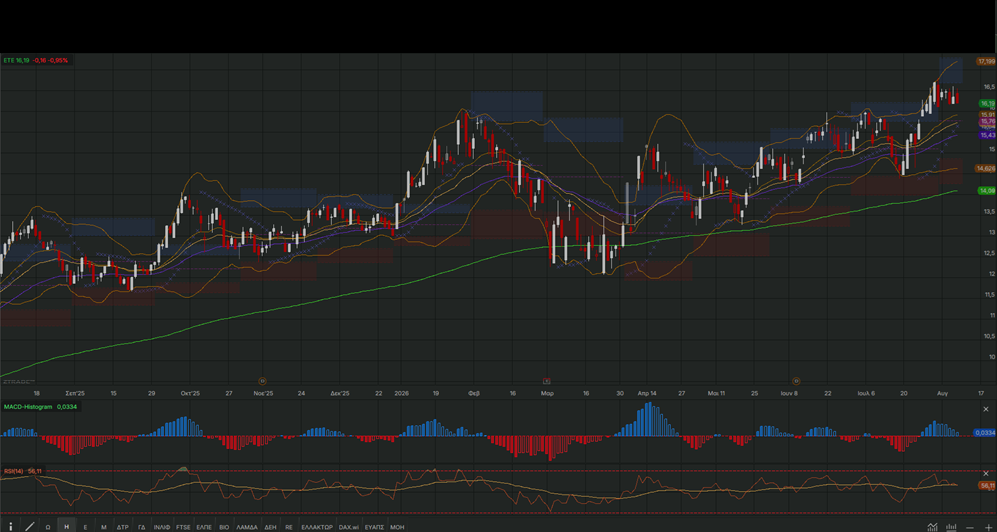Switch to the ΒΙΟ symbol
997x532 pixels.
(x=224, y=527)
